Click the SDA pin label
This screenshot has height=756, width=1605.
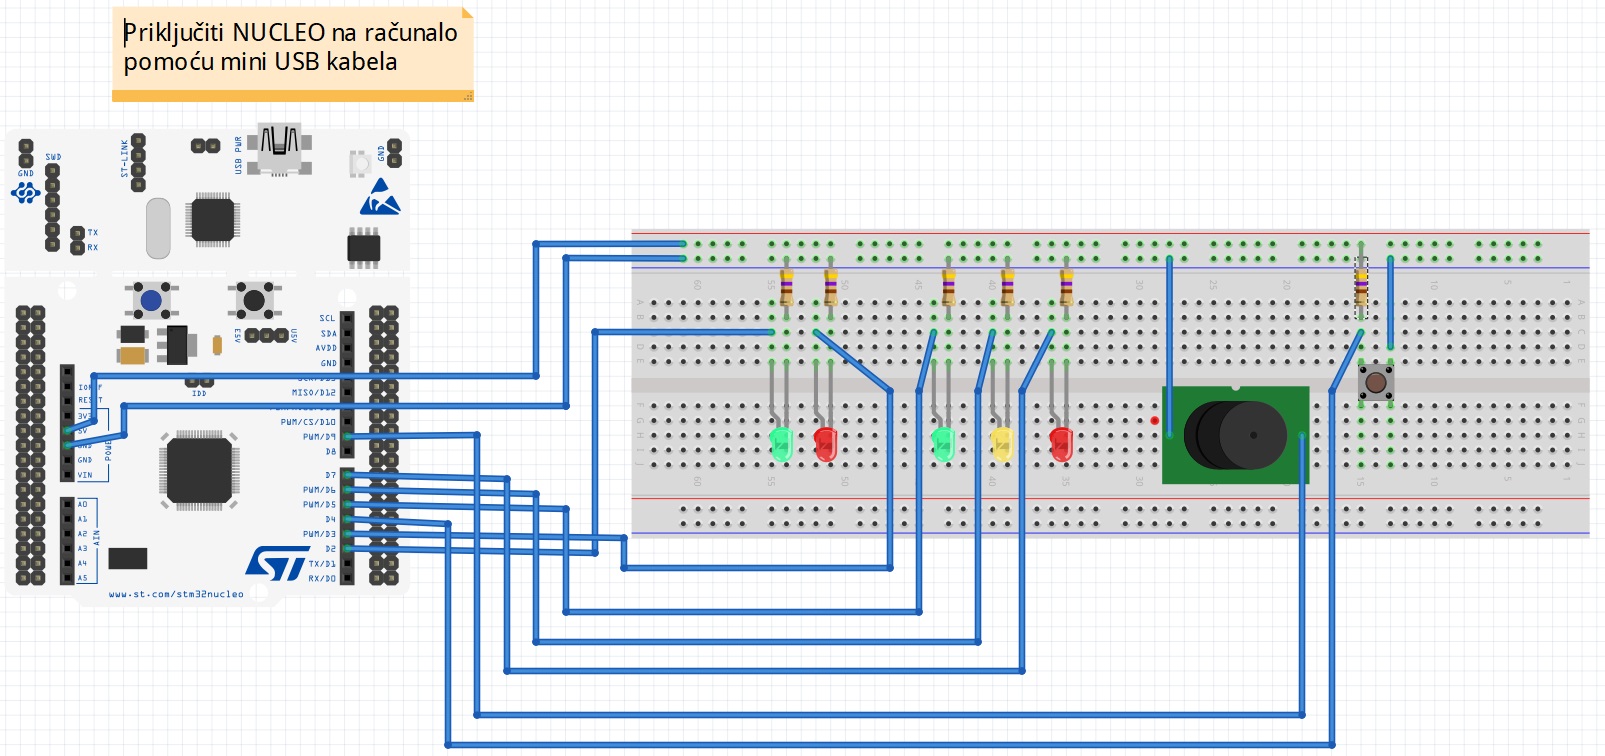pyautogui.click(x=328, y=334)
